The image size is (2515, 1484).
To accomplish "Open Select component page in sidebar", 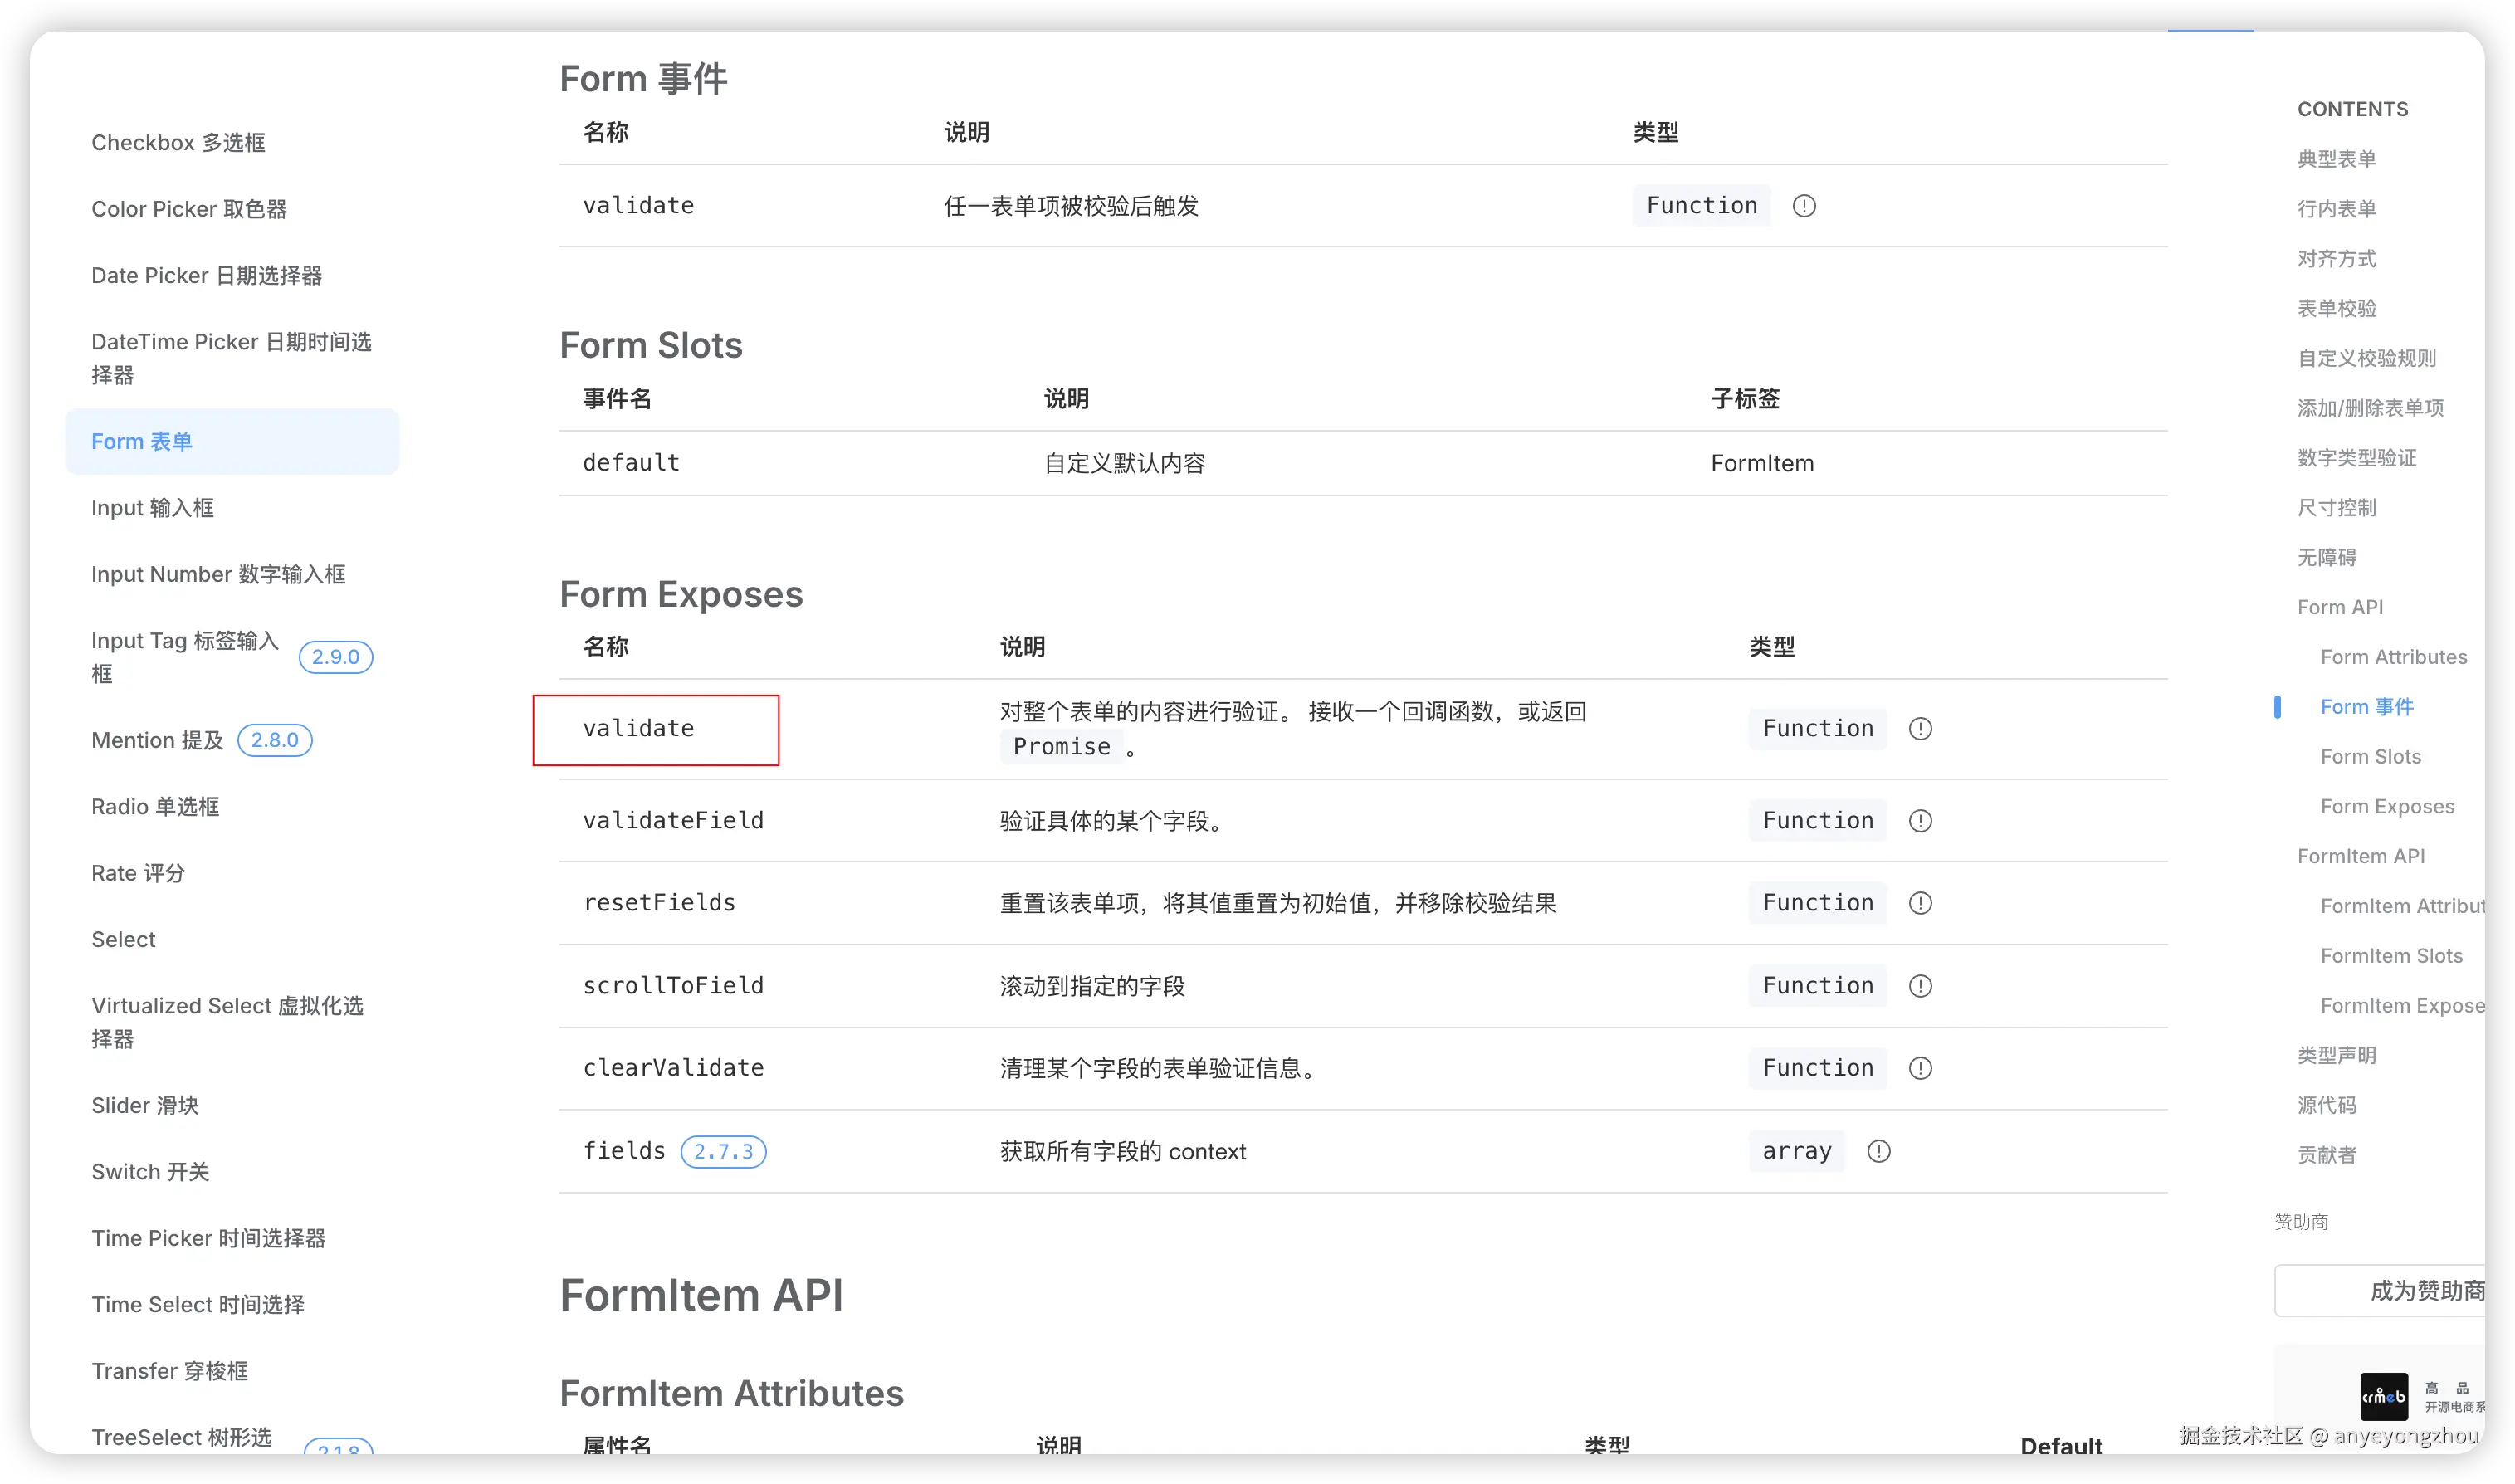I will tap(123, 939).
